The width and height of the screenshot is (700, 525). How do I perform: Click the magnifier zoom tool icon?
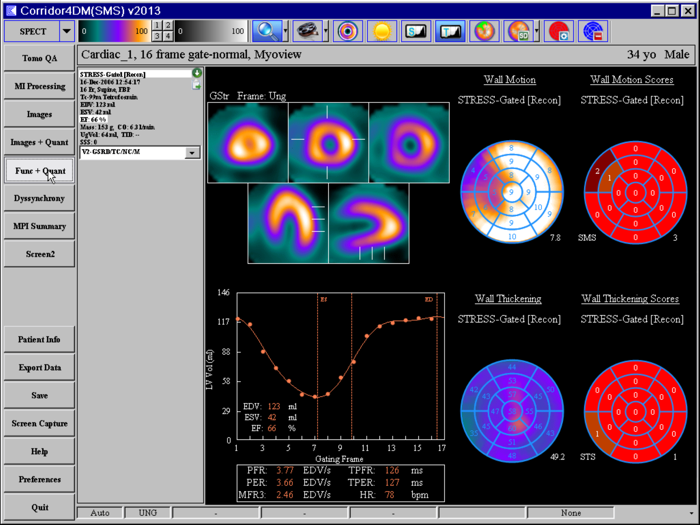pos(267,31)
